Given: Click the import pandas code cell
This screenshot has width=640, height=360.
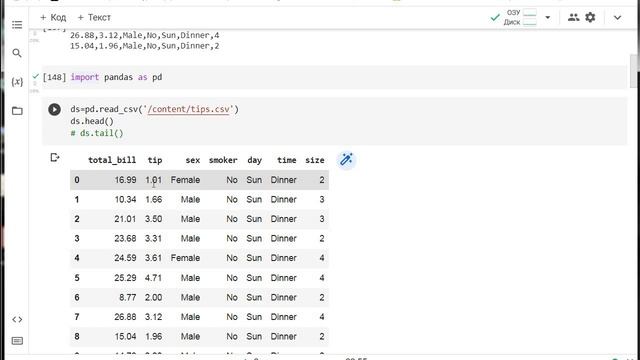Looking at the screenshot, I should [335, 77].
